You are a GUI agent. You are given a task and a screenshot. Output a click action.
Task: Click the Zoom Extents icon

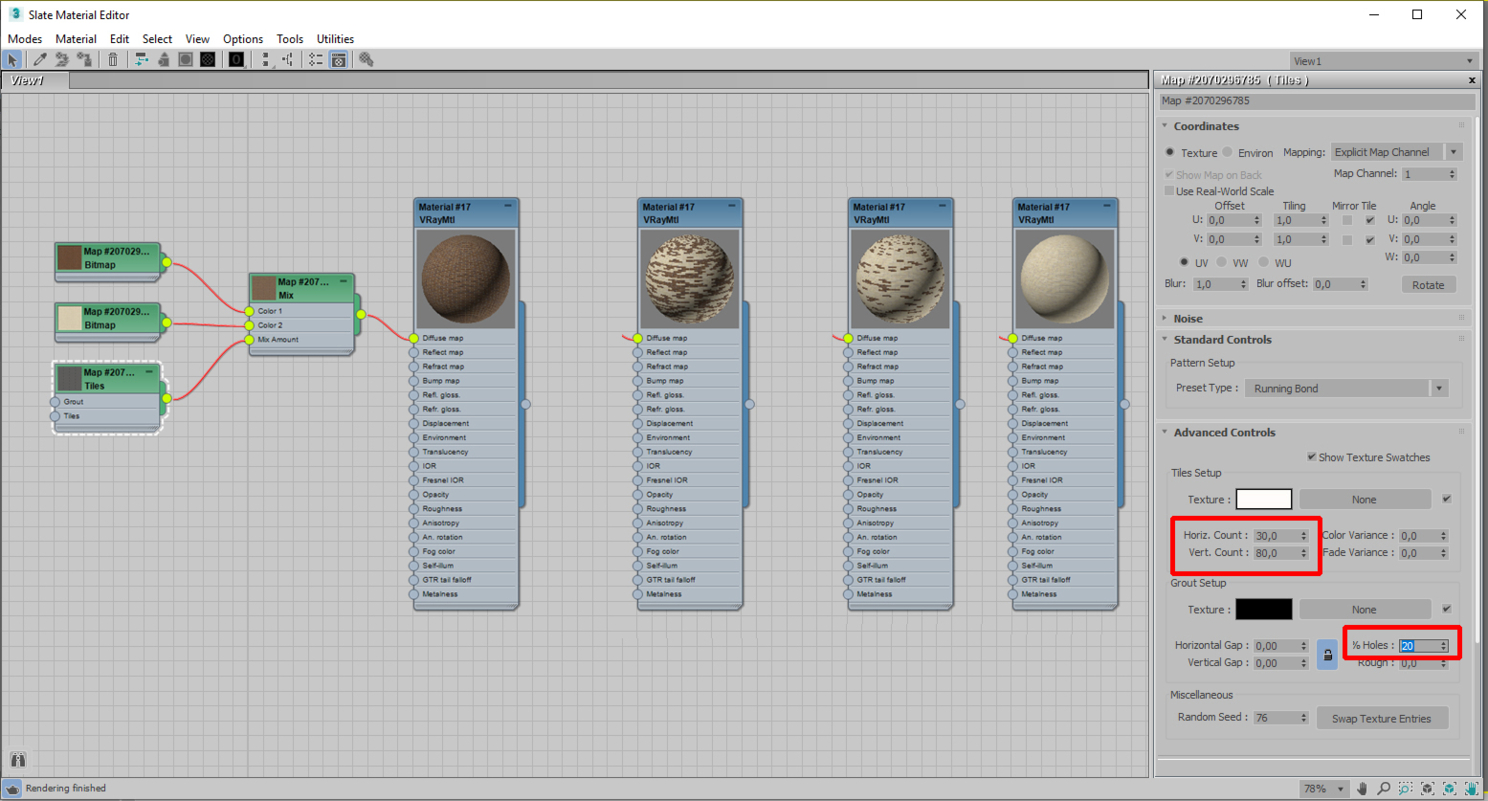[1427, 789]
